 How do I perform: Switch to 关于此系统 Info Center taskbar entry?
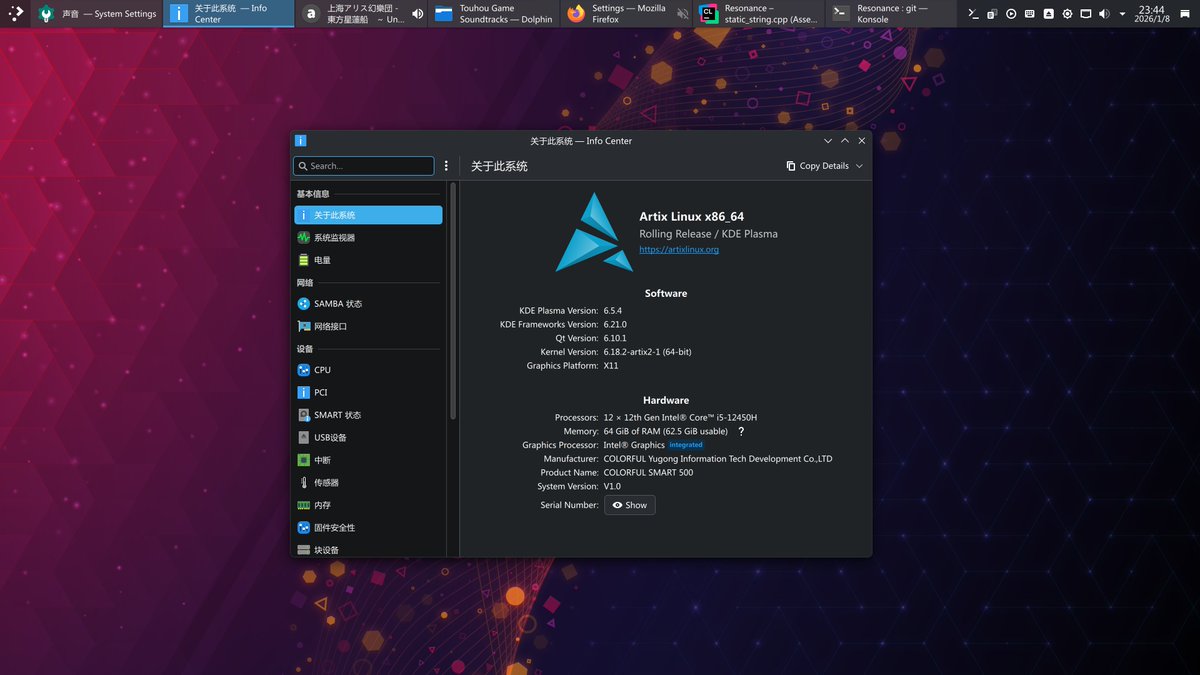pos(229,14)
